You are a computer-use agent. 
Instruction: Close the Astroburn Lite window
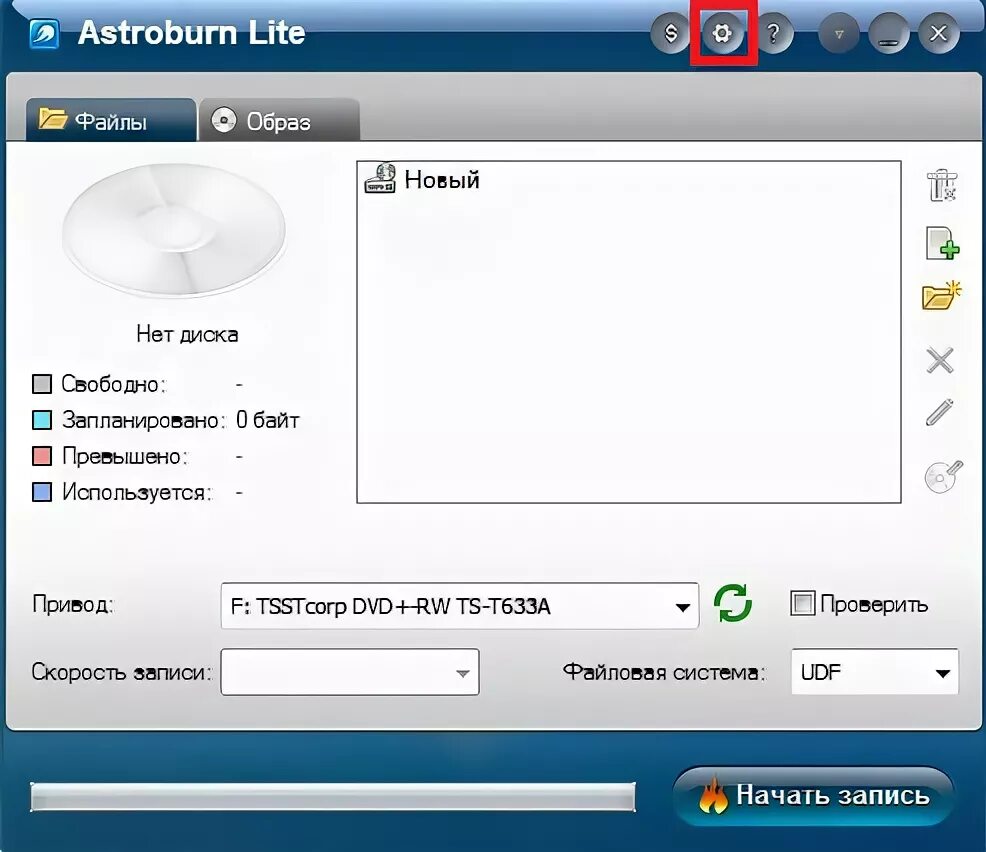pyautogui.click(x=938, y=33)
